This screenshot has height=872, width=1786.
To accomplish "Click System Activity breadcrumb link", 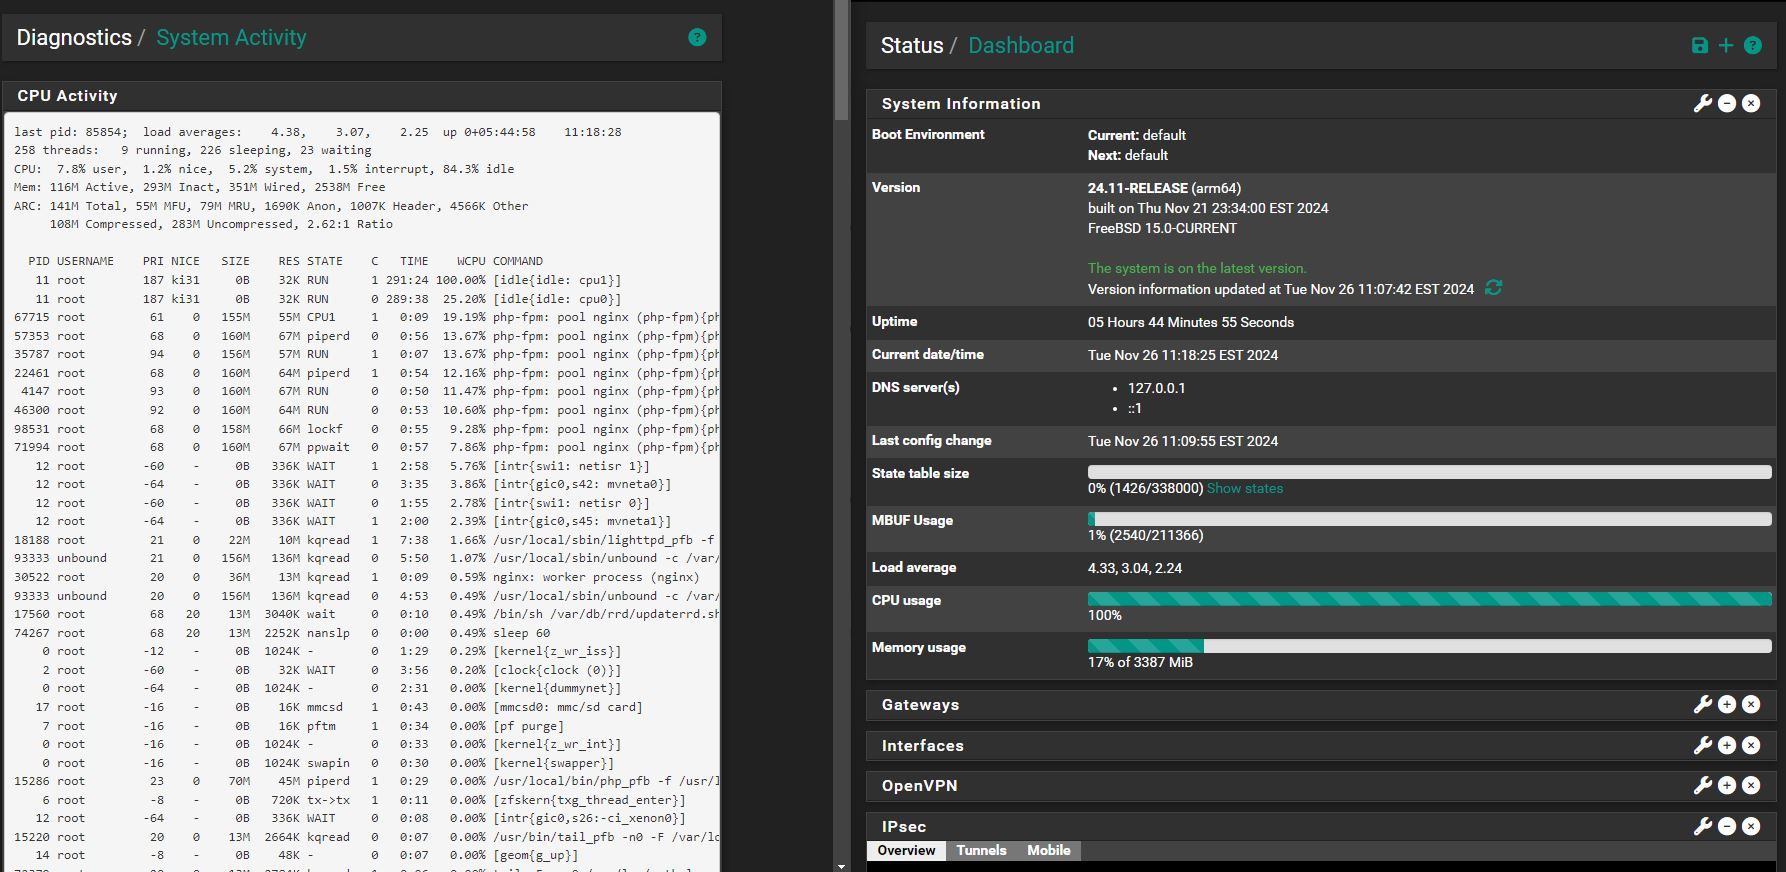I will point(231,37).
